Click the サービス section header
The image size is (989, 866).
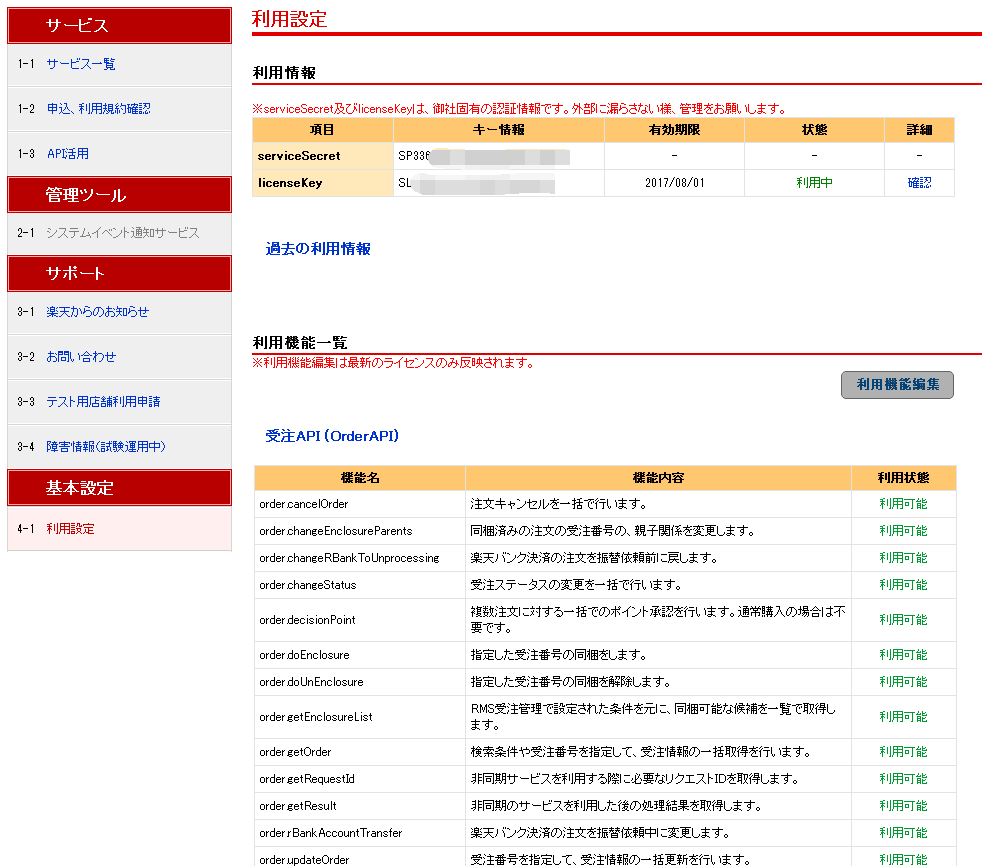[119, 26]
